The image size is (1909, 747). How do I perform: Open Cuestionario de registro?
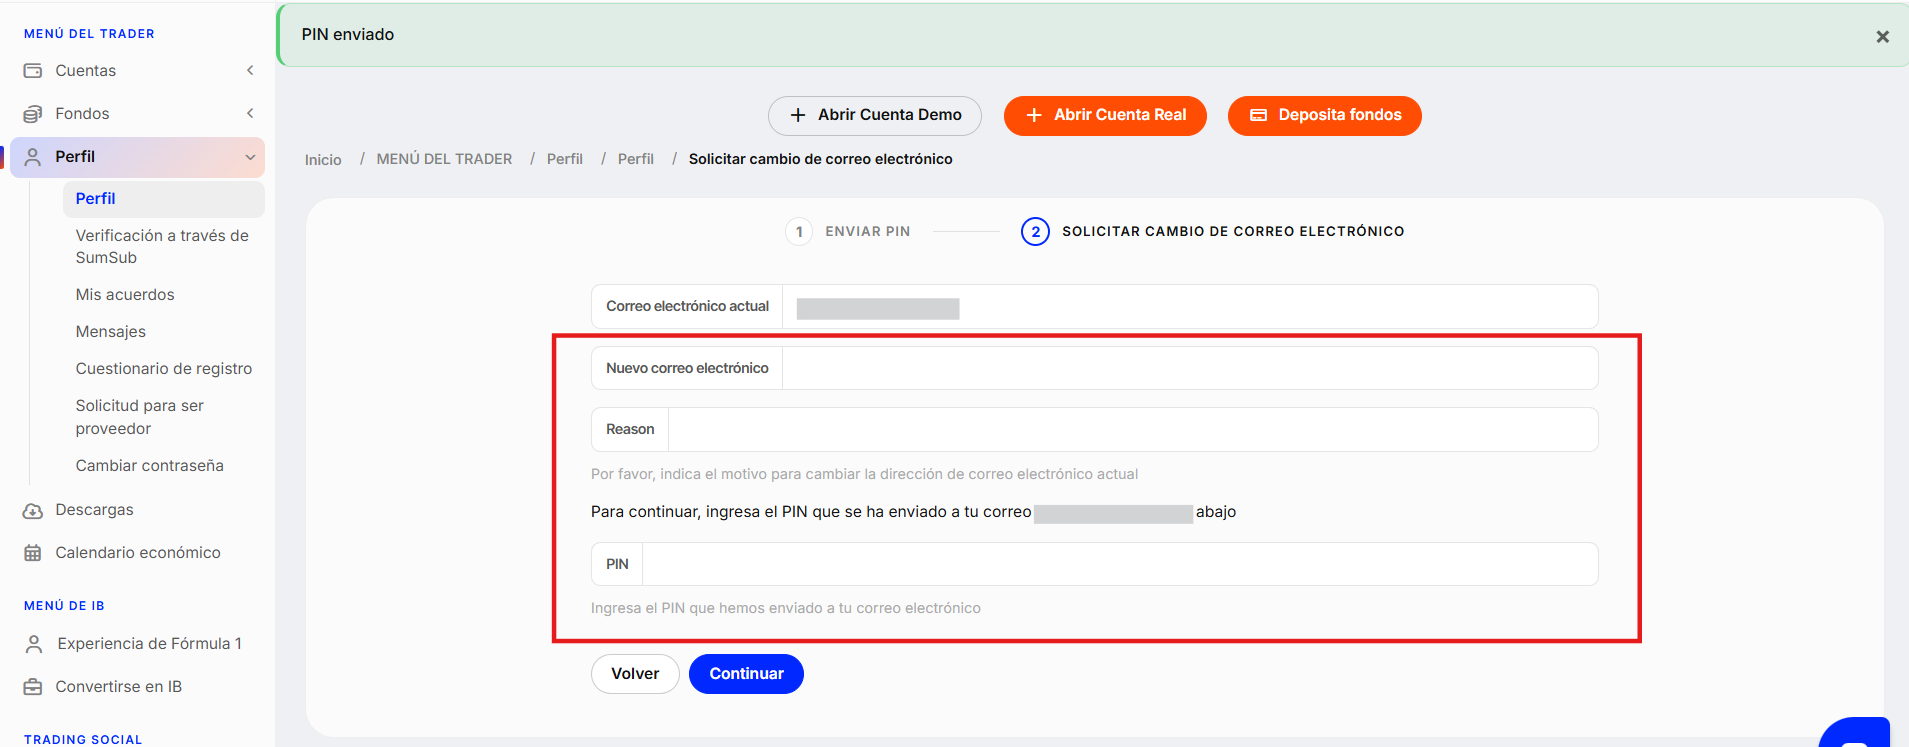coord(164,369)
